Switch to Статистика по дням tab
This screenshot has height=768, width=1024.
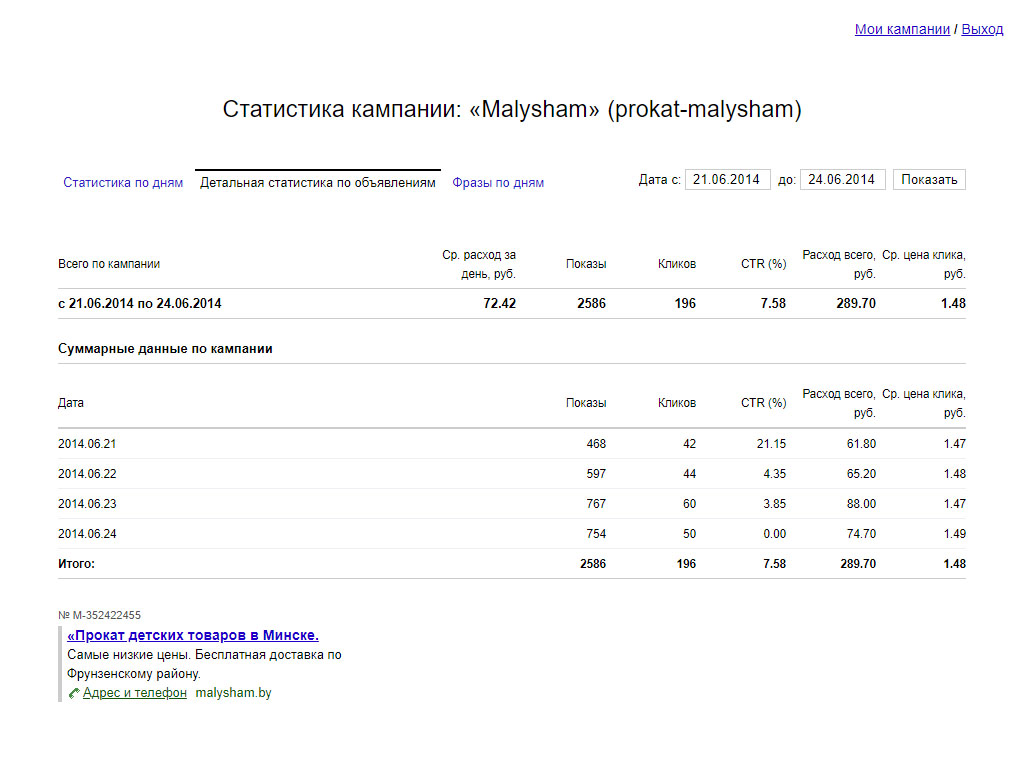pos(123,183)
